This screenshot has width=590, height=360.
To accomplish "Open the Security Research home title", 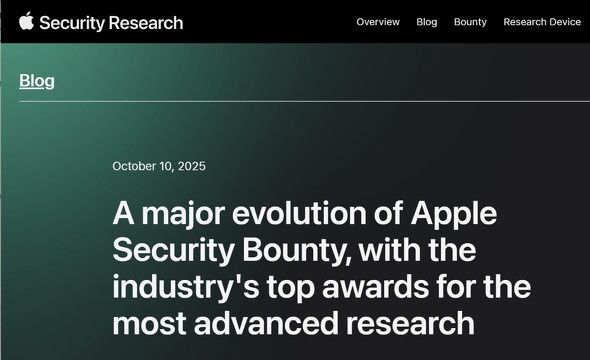I will [x=111, y=23].
